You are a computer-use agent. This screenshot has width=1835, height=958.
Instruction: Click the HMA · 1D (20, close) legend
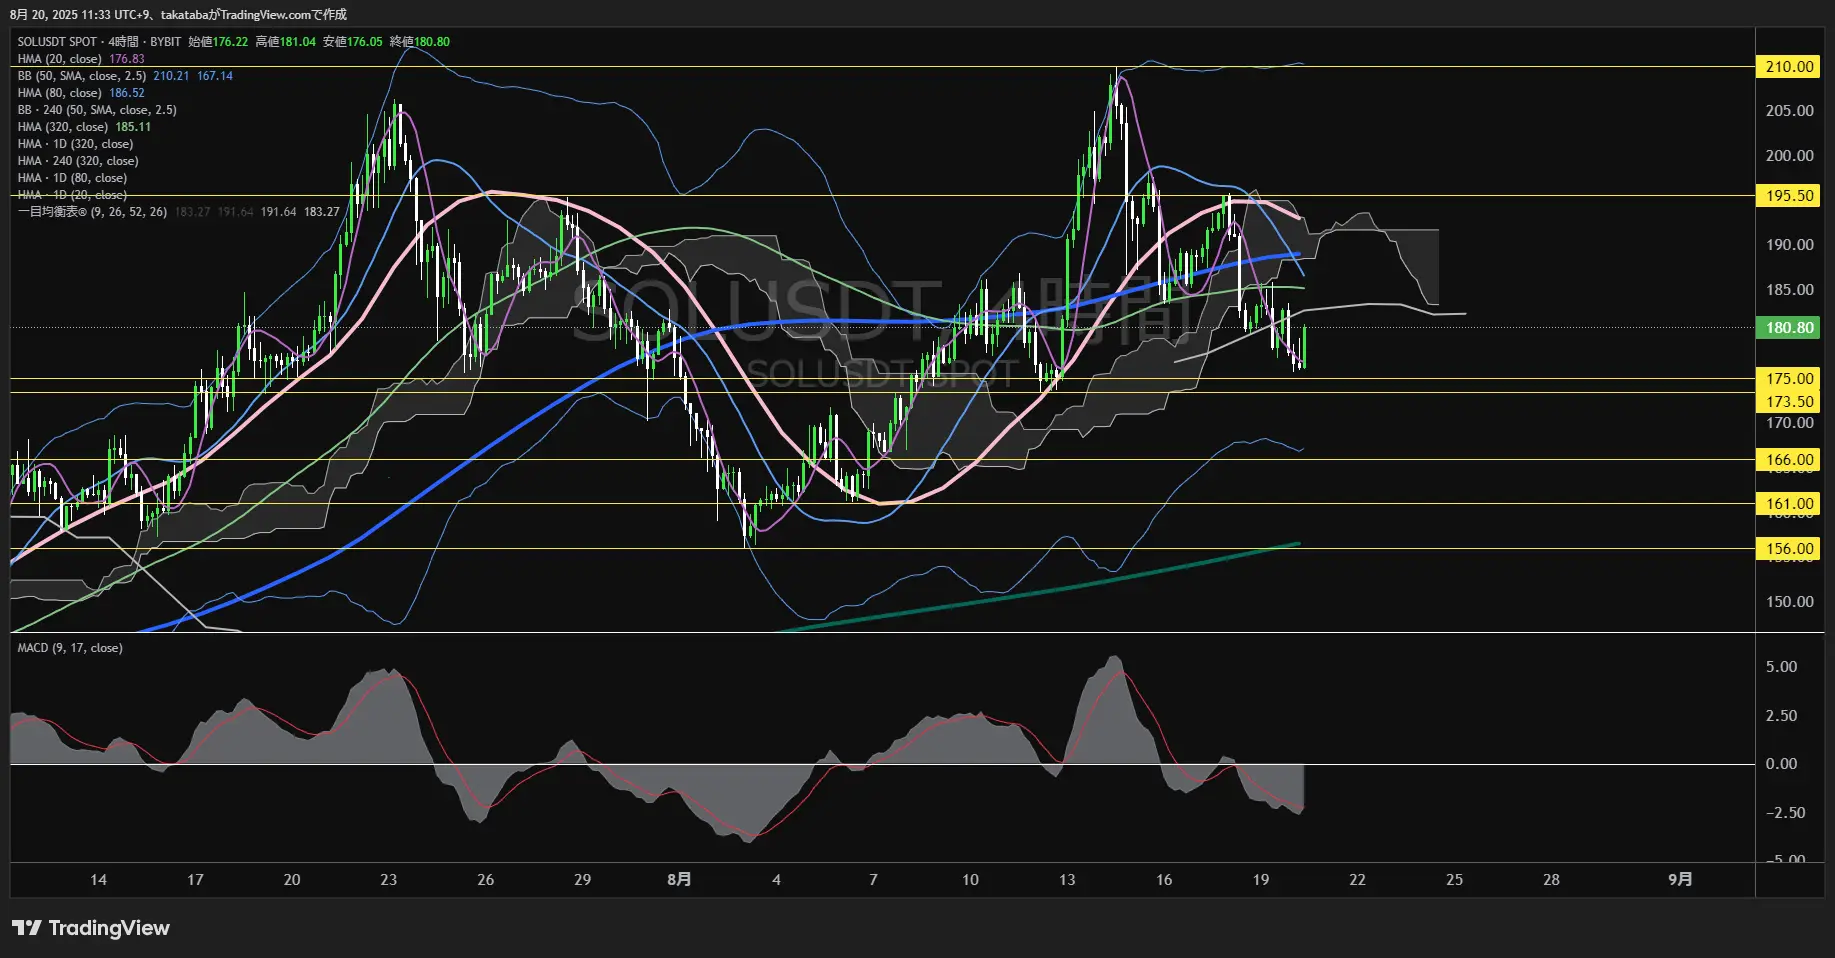72,195
